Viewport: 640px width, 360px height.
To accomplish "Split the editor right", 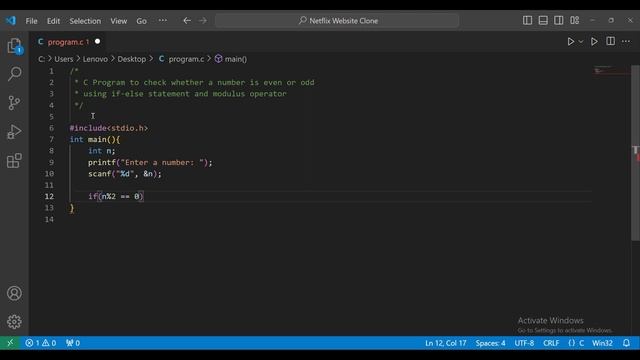I will point(610,41).
